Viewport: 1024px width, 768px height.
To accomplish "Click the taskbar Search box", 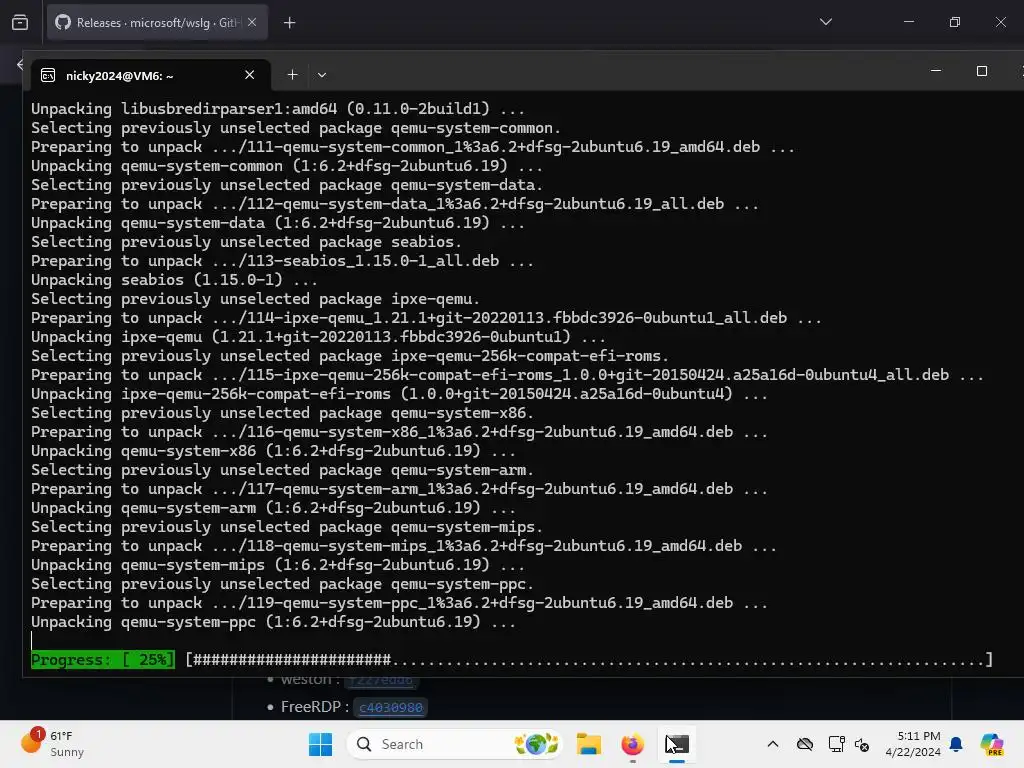I will tap(455, 744).
